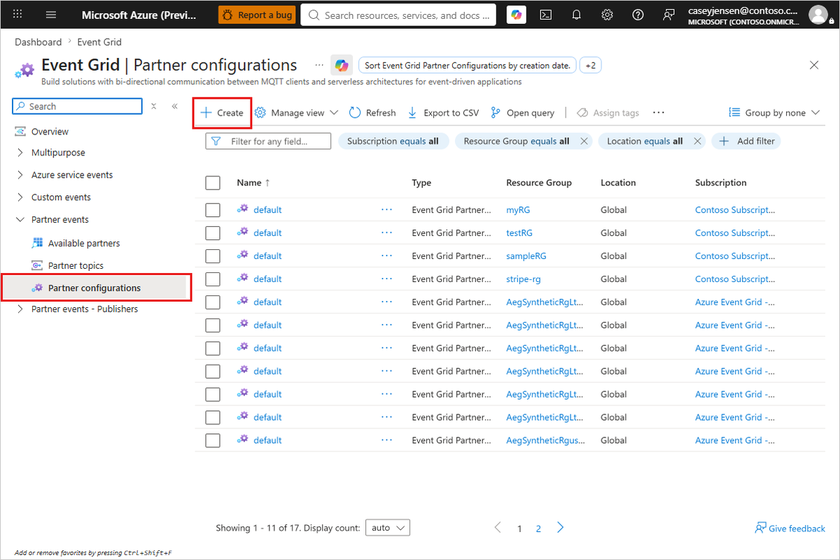840x560 pixels.
Task: Check the myRG row checkbox
Action: (x=213, y=210)
